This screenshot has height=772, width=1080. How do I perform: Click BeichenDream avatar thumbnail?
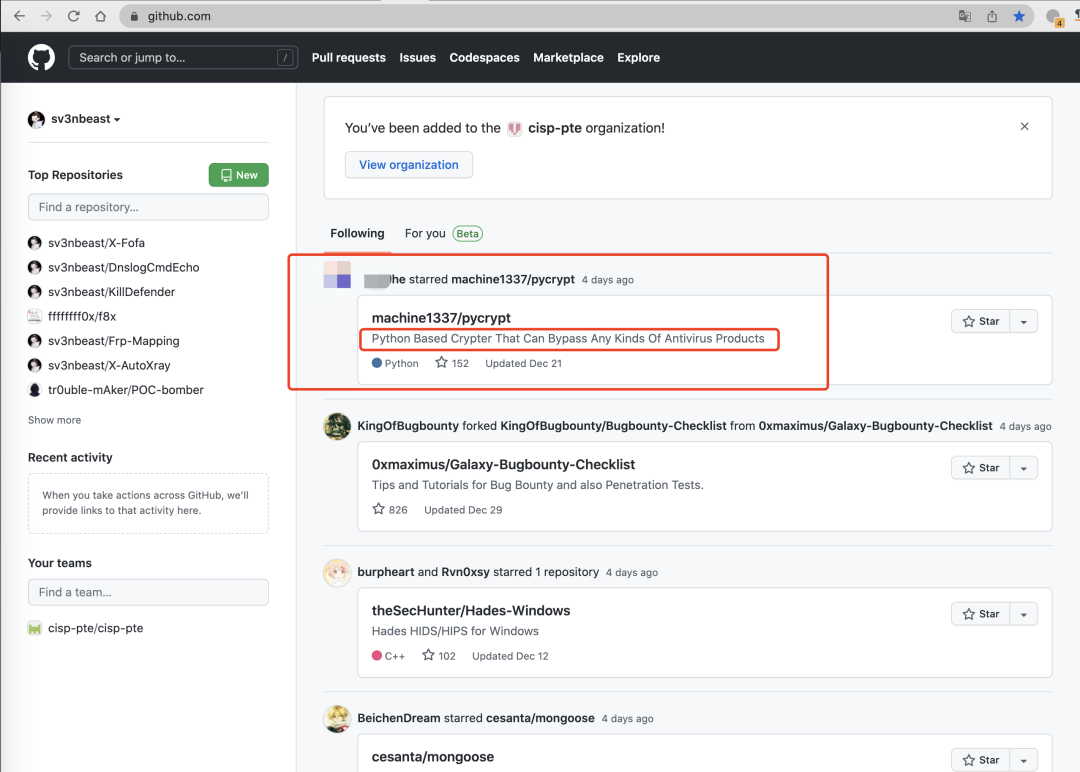point(337,718)
